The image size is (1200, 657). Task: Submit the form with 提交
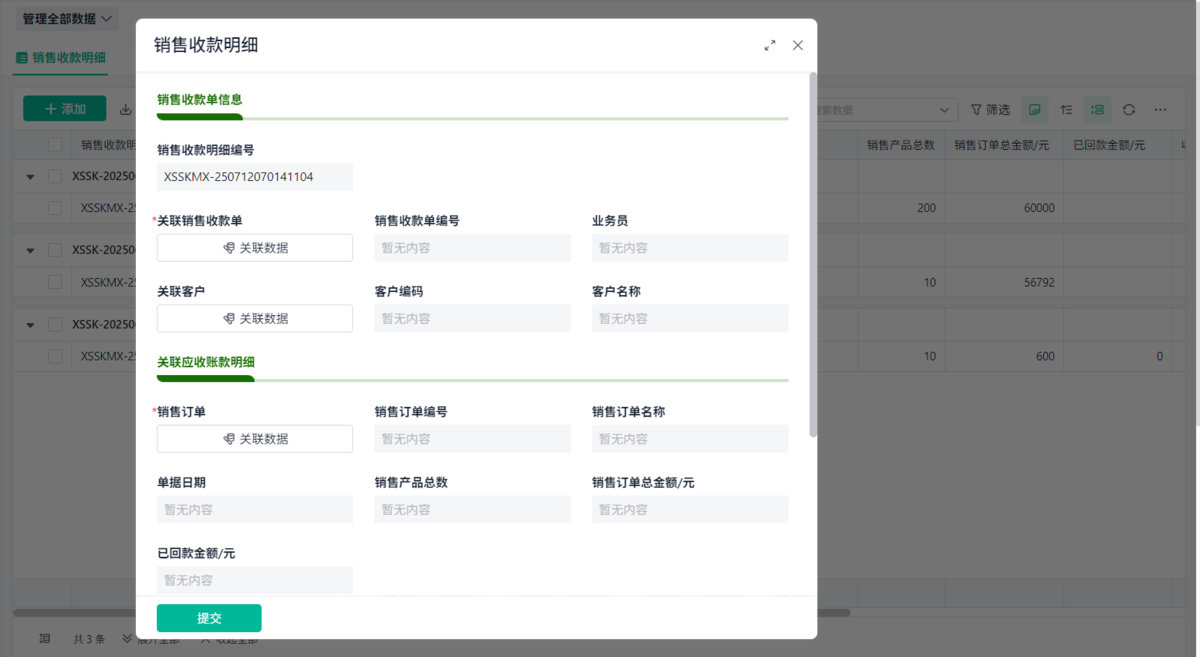[209, 618]
